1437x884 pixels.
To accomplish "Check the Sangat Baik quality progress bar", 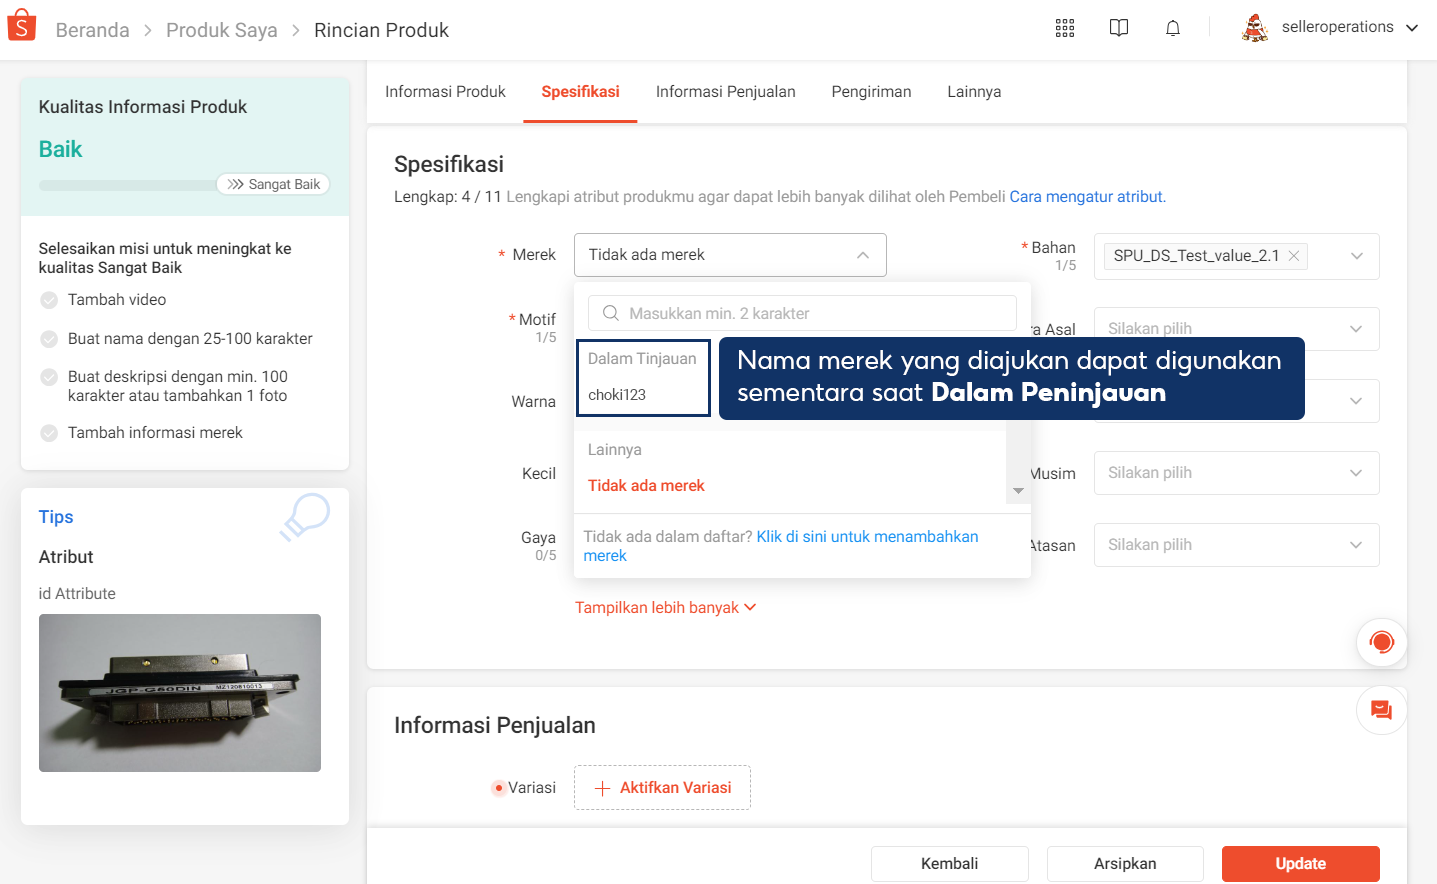I will point(273,184).
